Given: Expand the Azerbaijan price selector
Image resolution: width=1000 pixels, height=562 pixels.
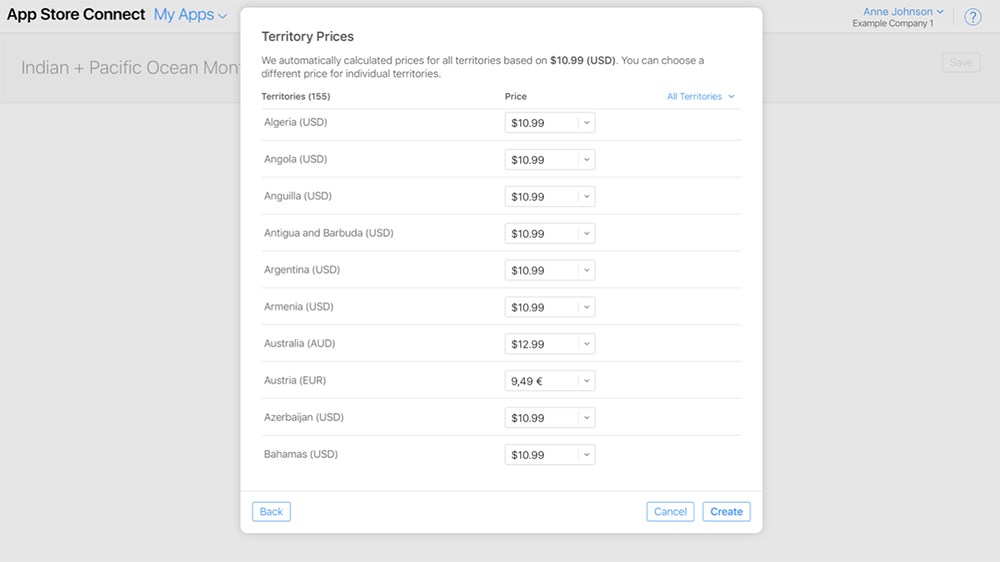Looking at the screenshot, I should (x=550, y=418).
